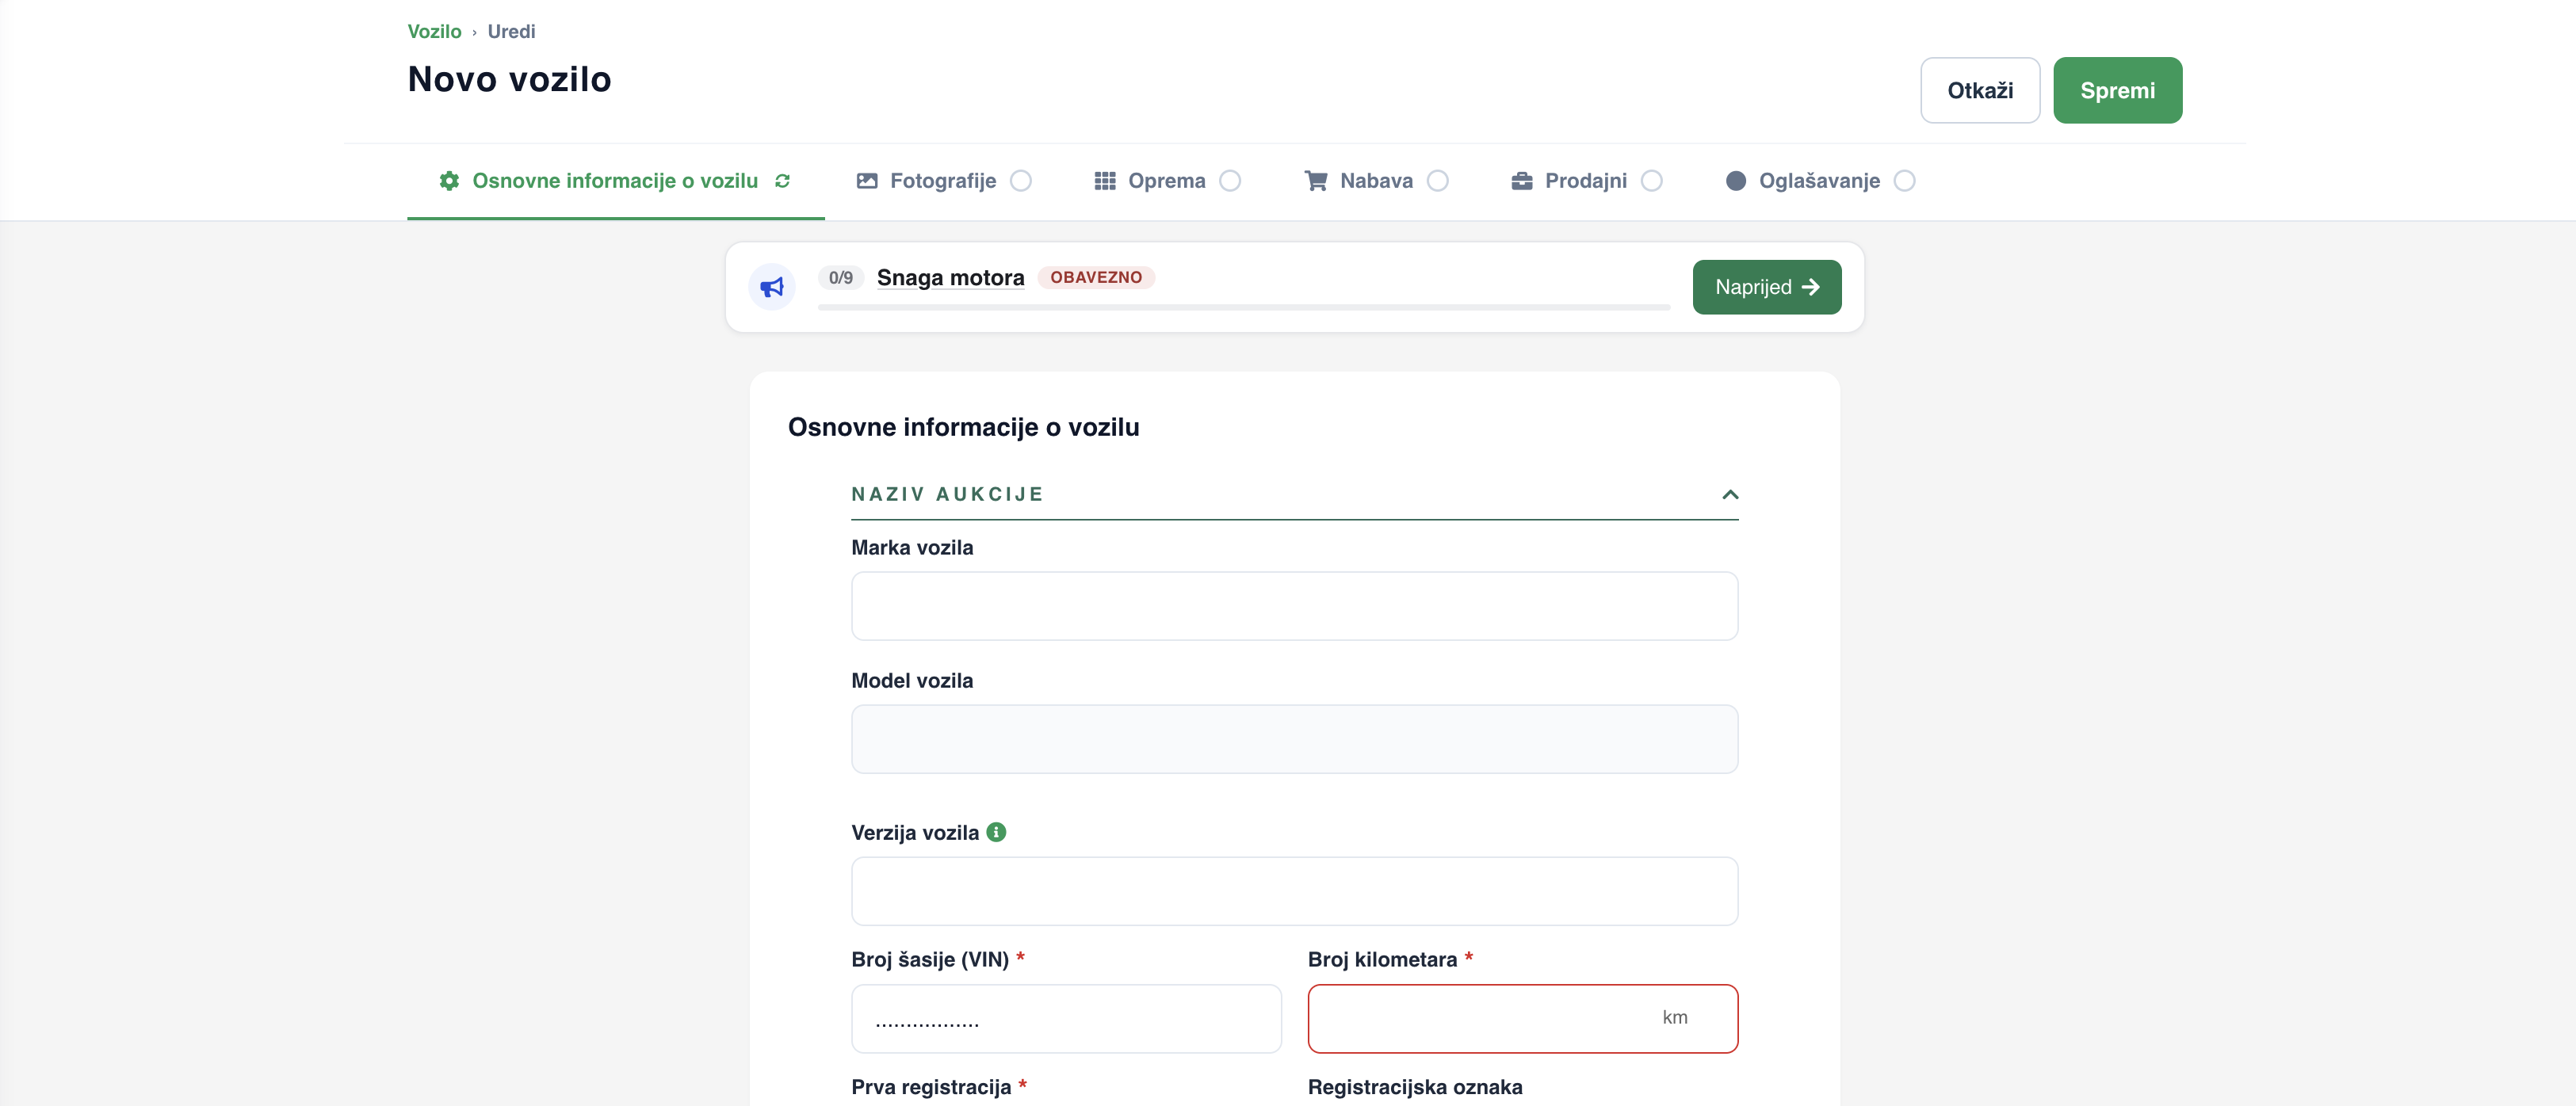Click the Novo vozilo page title
This screenshot has width=2576, height=1106.
(510, 79)
